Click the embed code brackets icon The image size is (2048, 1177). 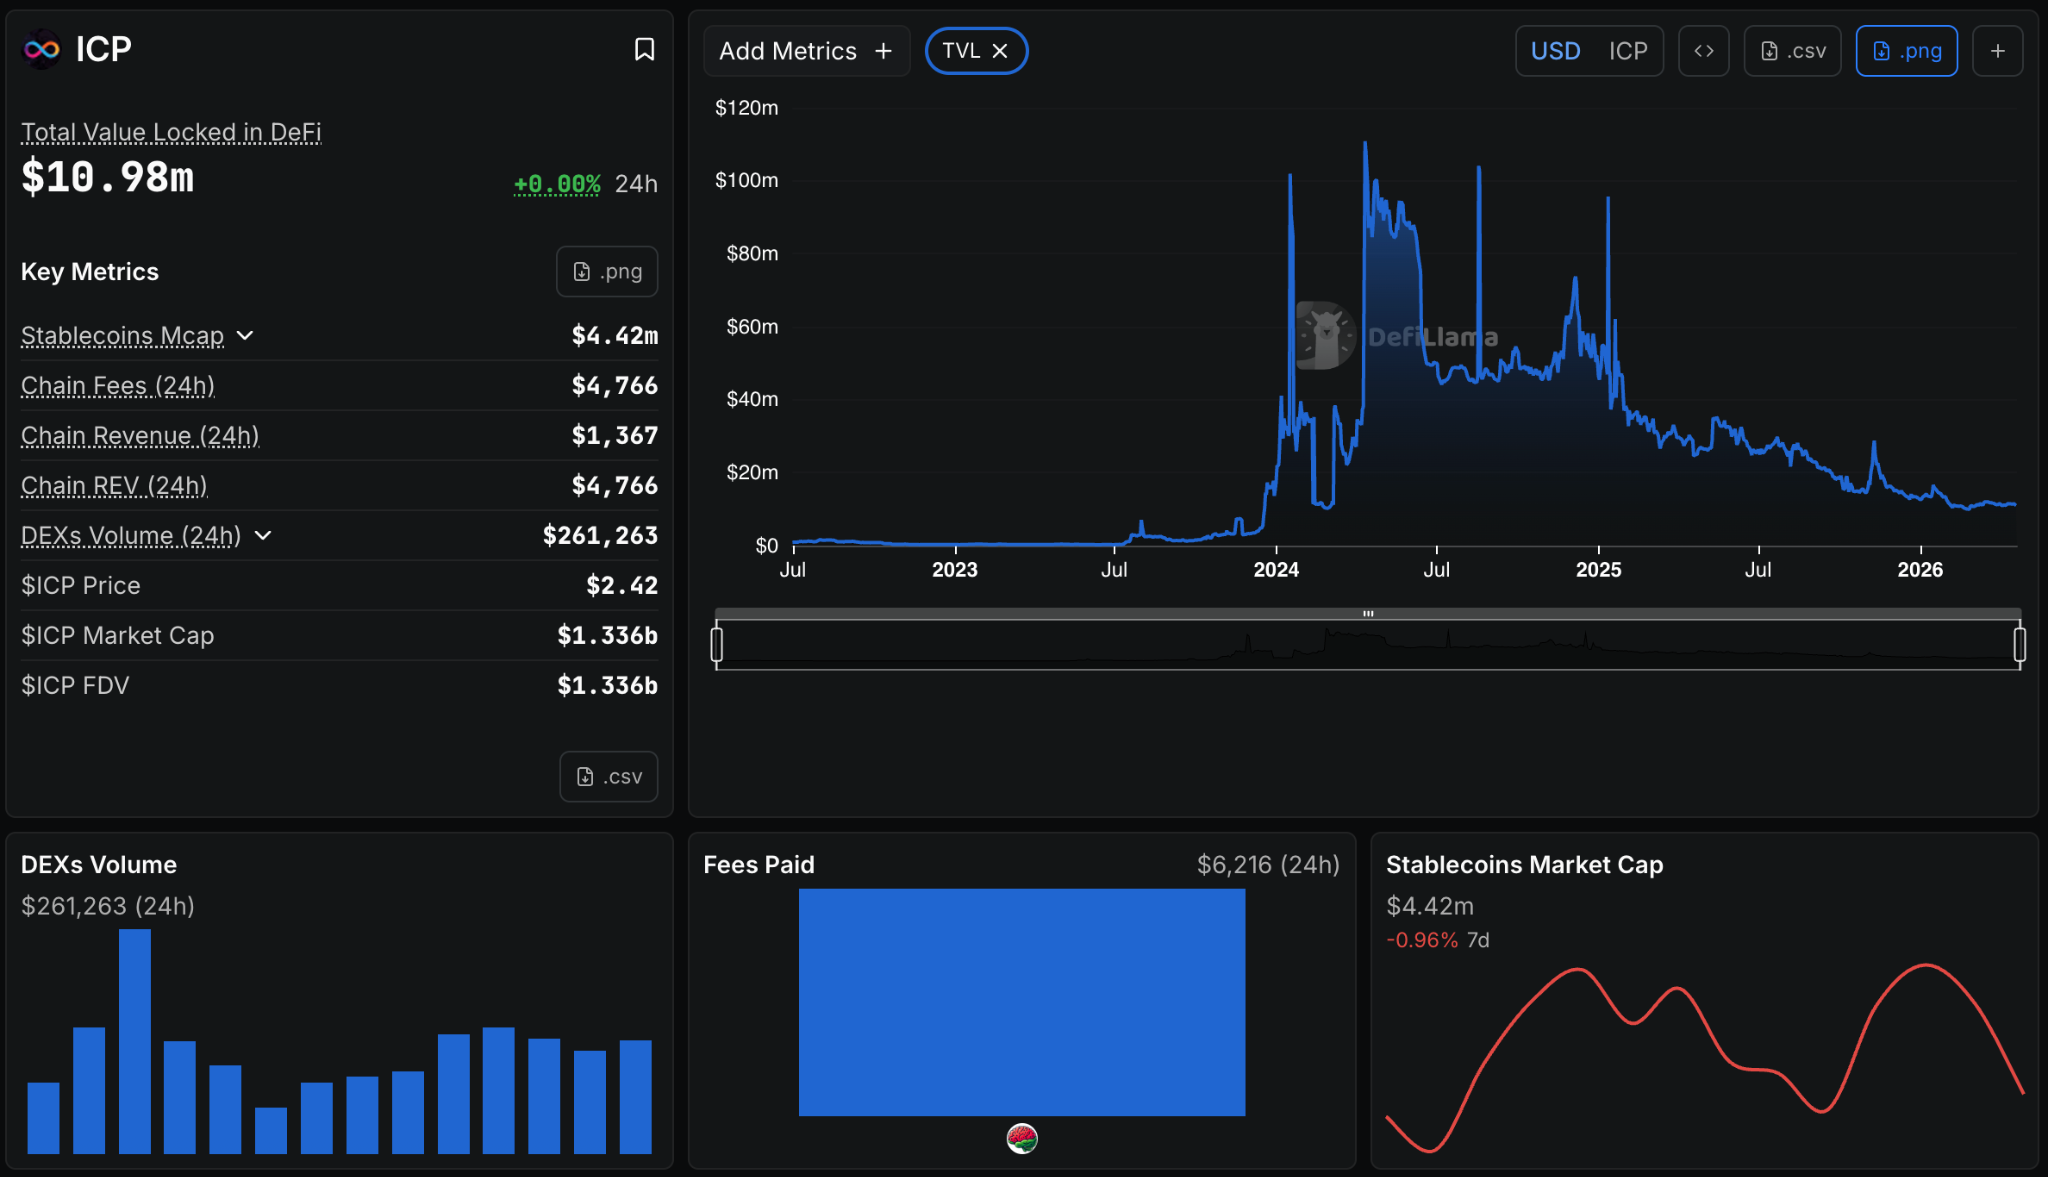1703,51
